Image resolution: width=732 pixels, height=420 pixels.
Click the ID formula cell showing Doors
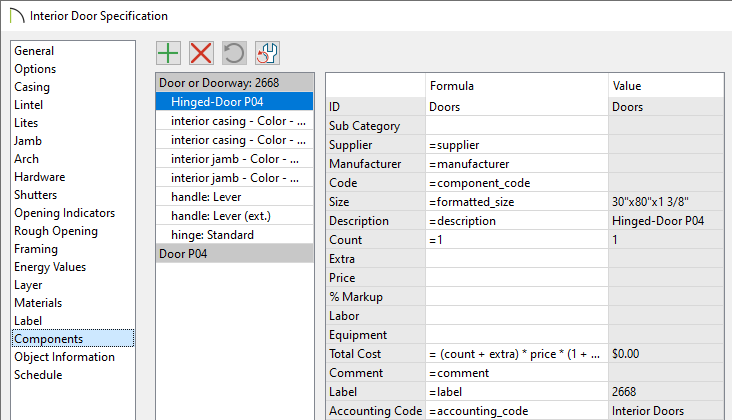click(x=517, y=107)
